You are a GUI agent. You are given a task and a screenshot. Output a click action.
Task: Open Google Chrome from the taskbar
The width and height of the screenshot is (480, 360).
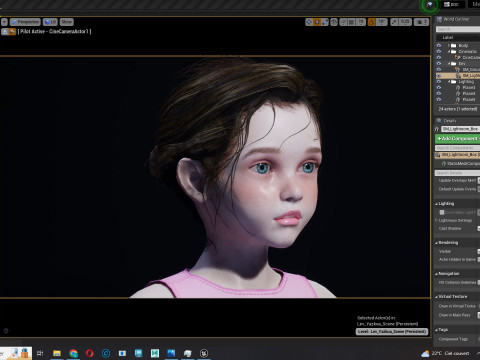coord(73,353)
